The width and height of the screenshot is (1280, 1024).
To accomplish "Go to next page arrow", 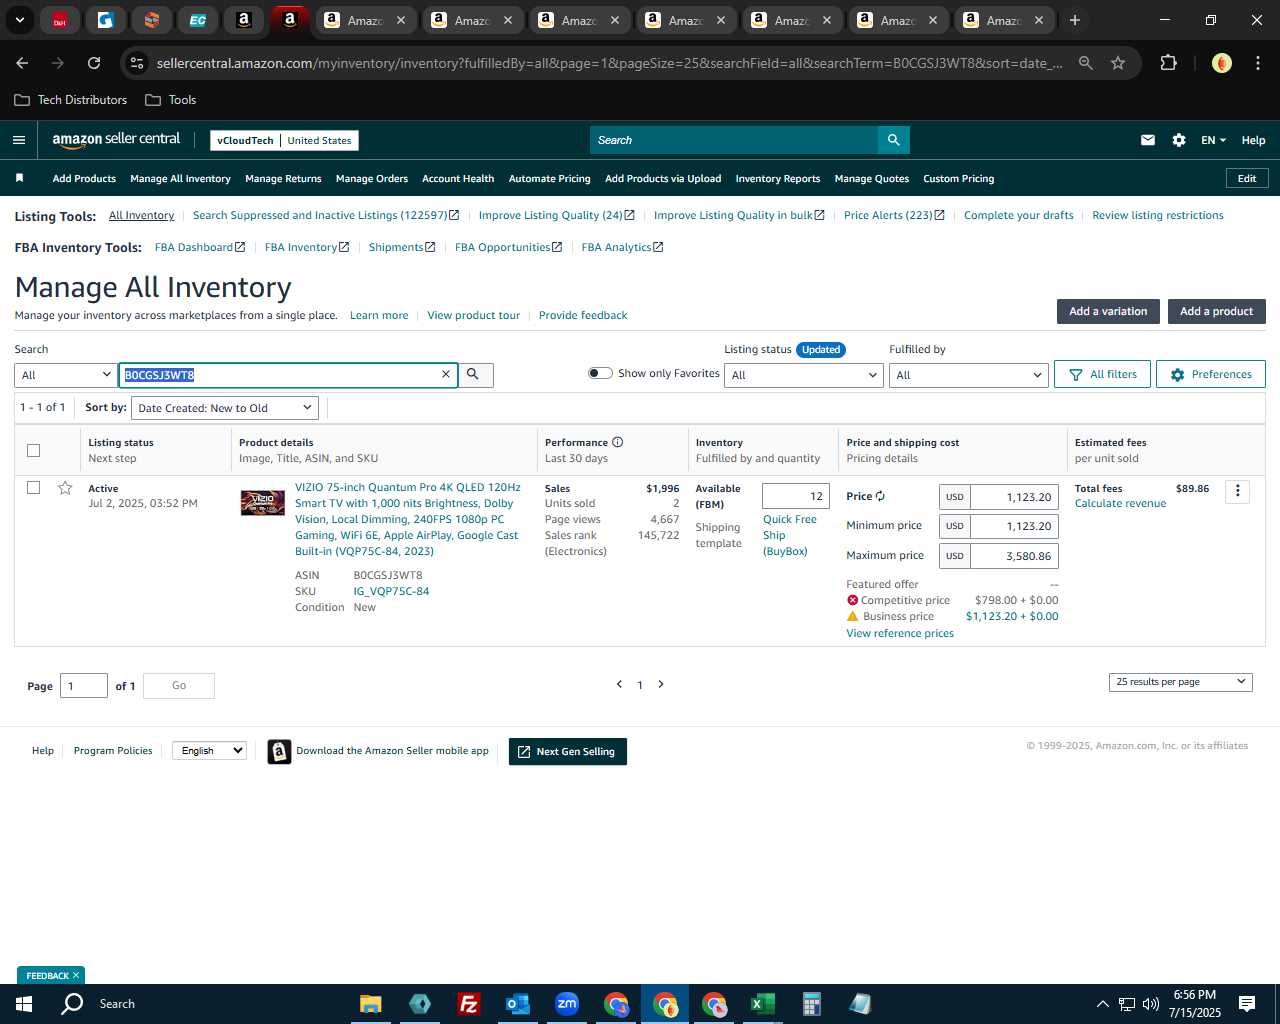I will [x=661, y=685].
